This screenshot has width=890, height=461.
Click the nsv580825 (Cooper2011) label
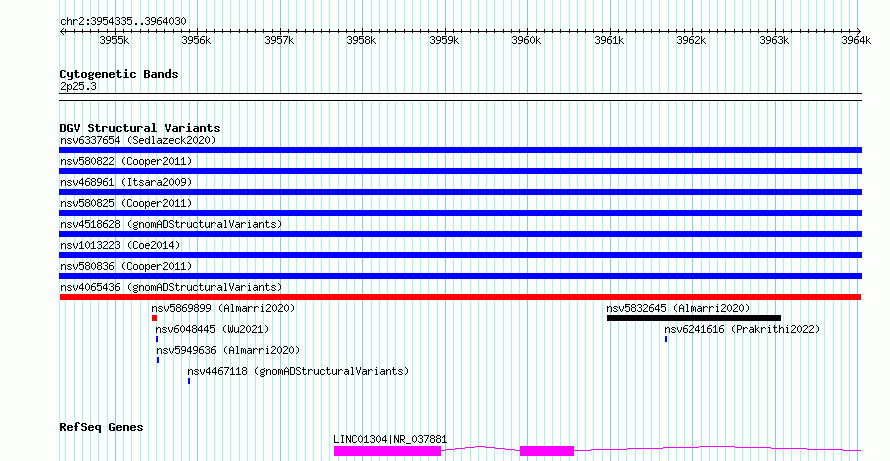pyautogui.click(x=126, y=203)
